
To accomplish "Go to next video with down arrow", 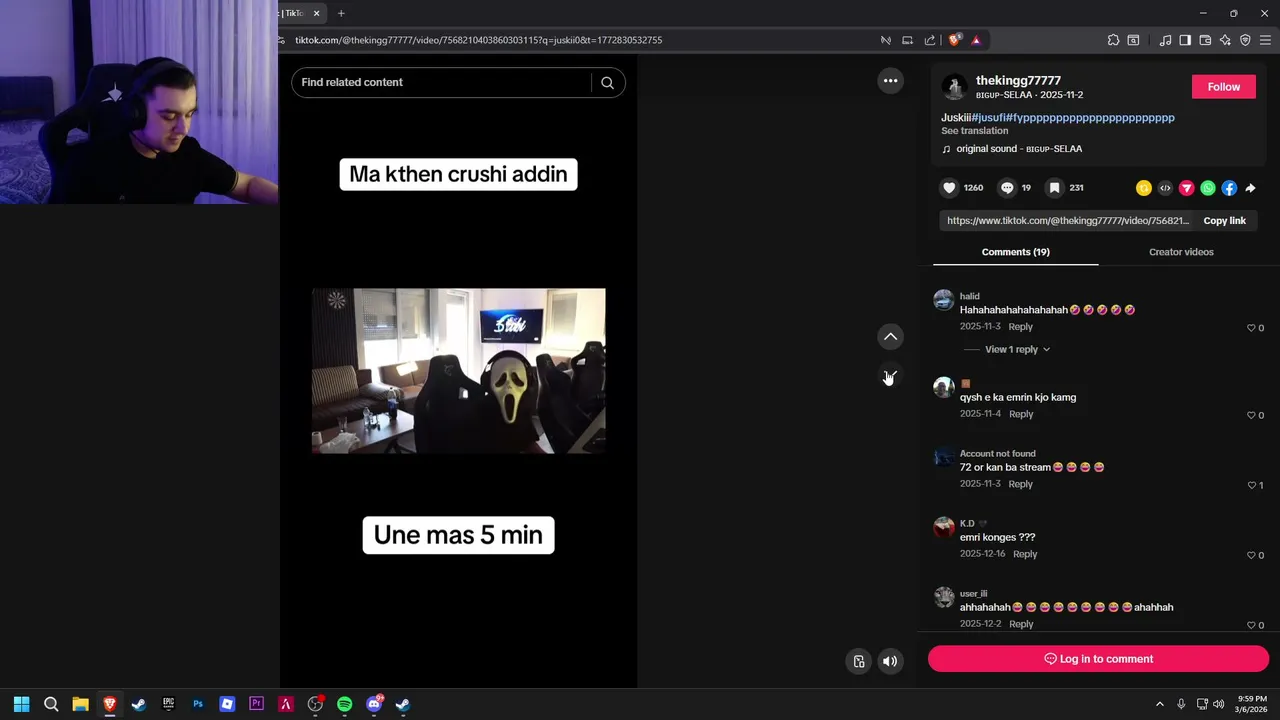I will click(890, 376).
